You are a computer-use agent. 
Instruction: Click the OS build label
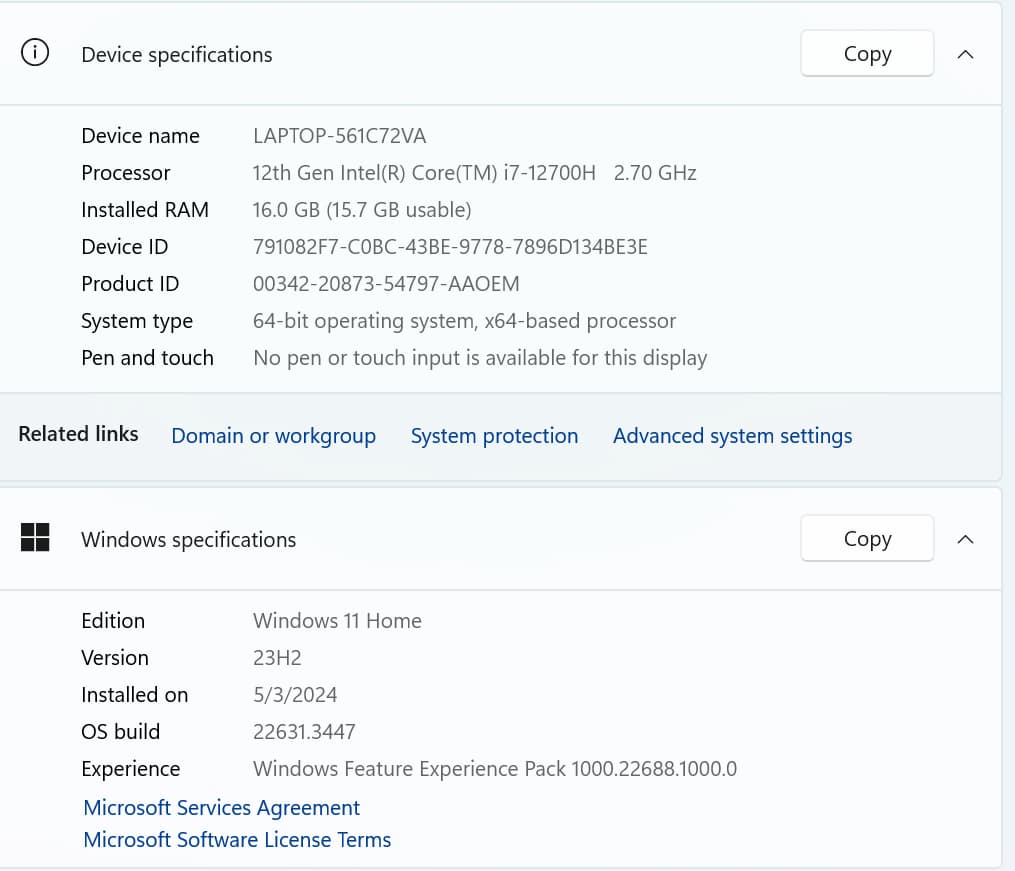[x=120, y=732]
